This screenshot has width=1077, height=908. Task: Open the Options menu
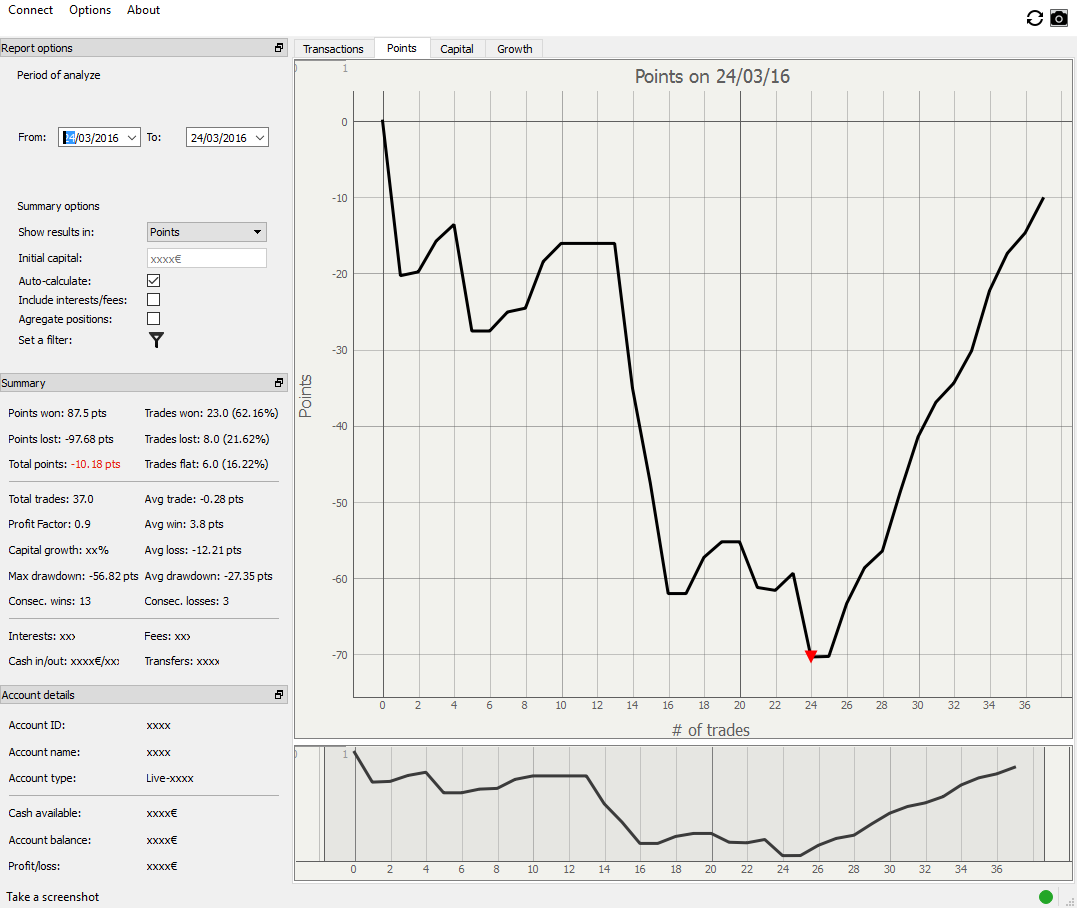(x=90, y=10)
